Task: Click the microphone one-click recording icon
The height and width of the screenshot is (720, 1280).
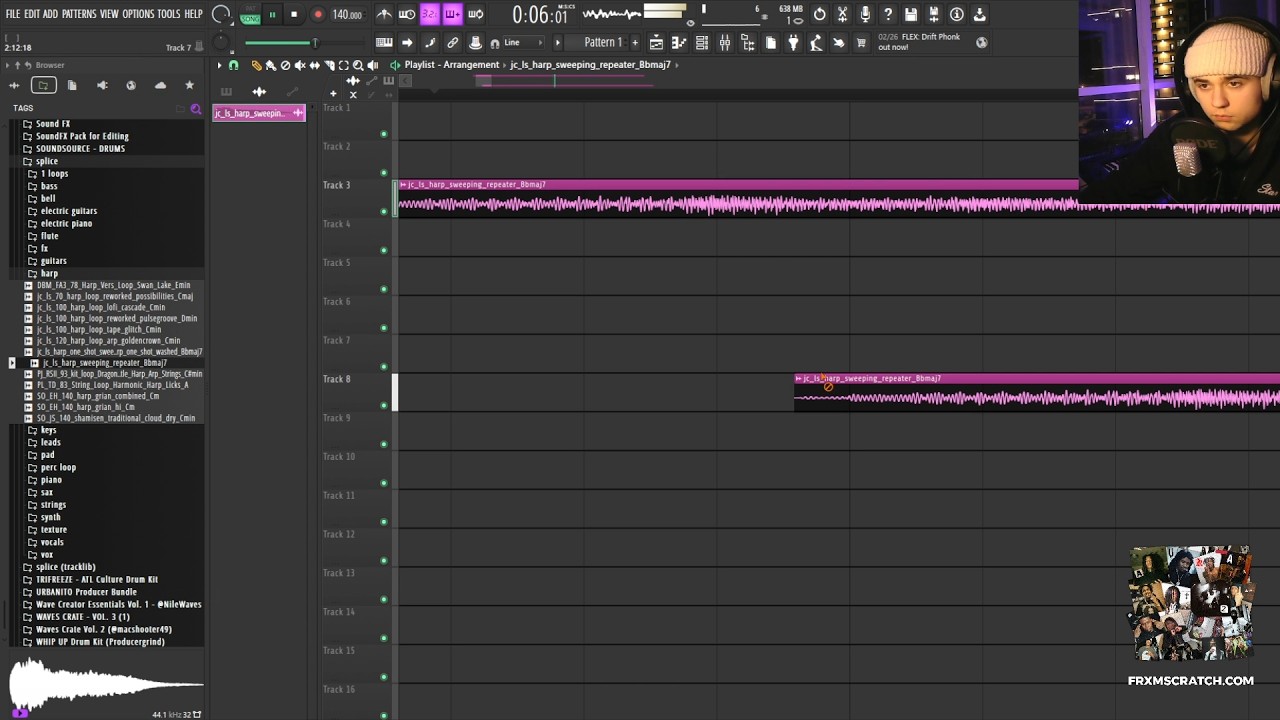Action: click(866, 14)
